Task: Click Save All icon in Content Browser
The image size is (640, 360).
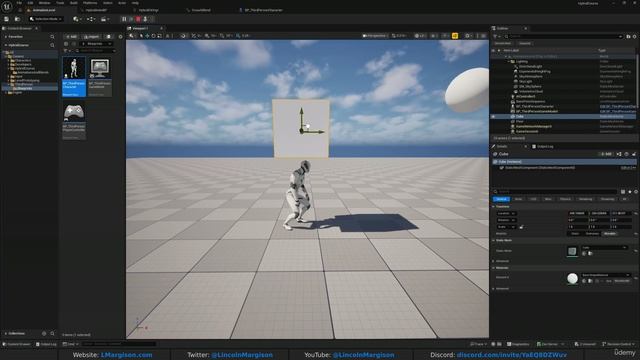Action: coord(108,36)
